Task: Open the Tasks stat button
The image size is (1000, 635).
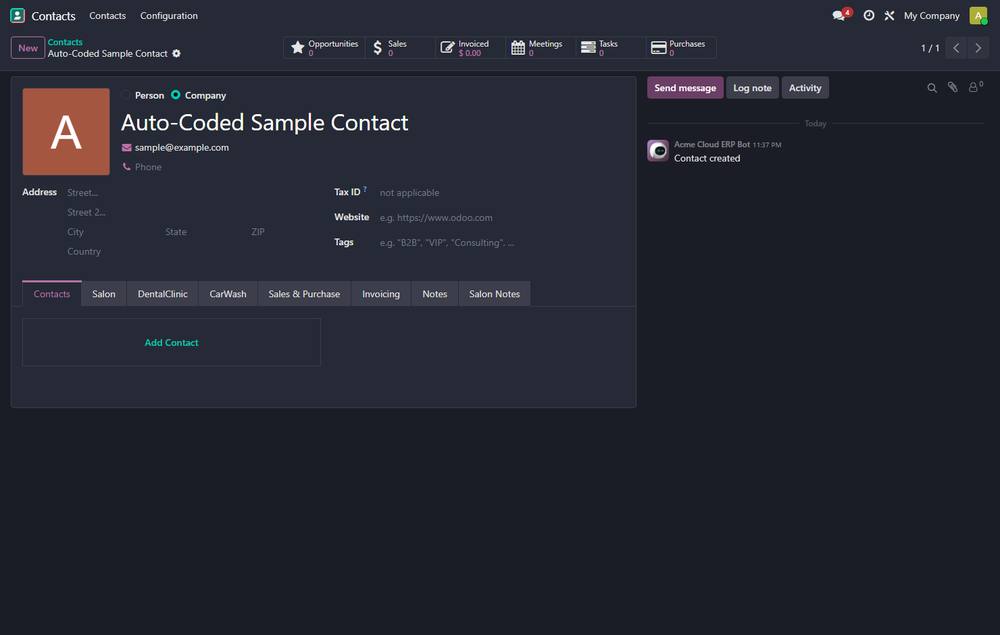Action: (610, 48)
